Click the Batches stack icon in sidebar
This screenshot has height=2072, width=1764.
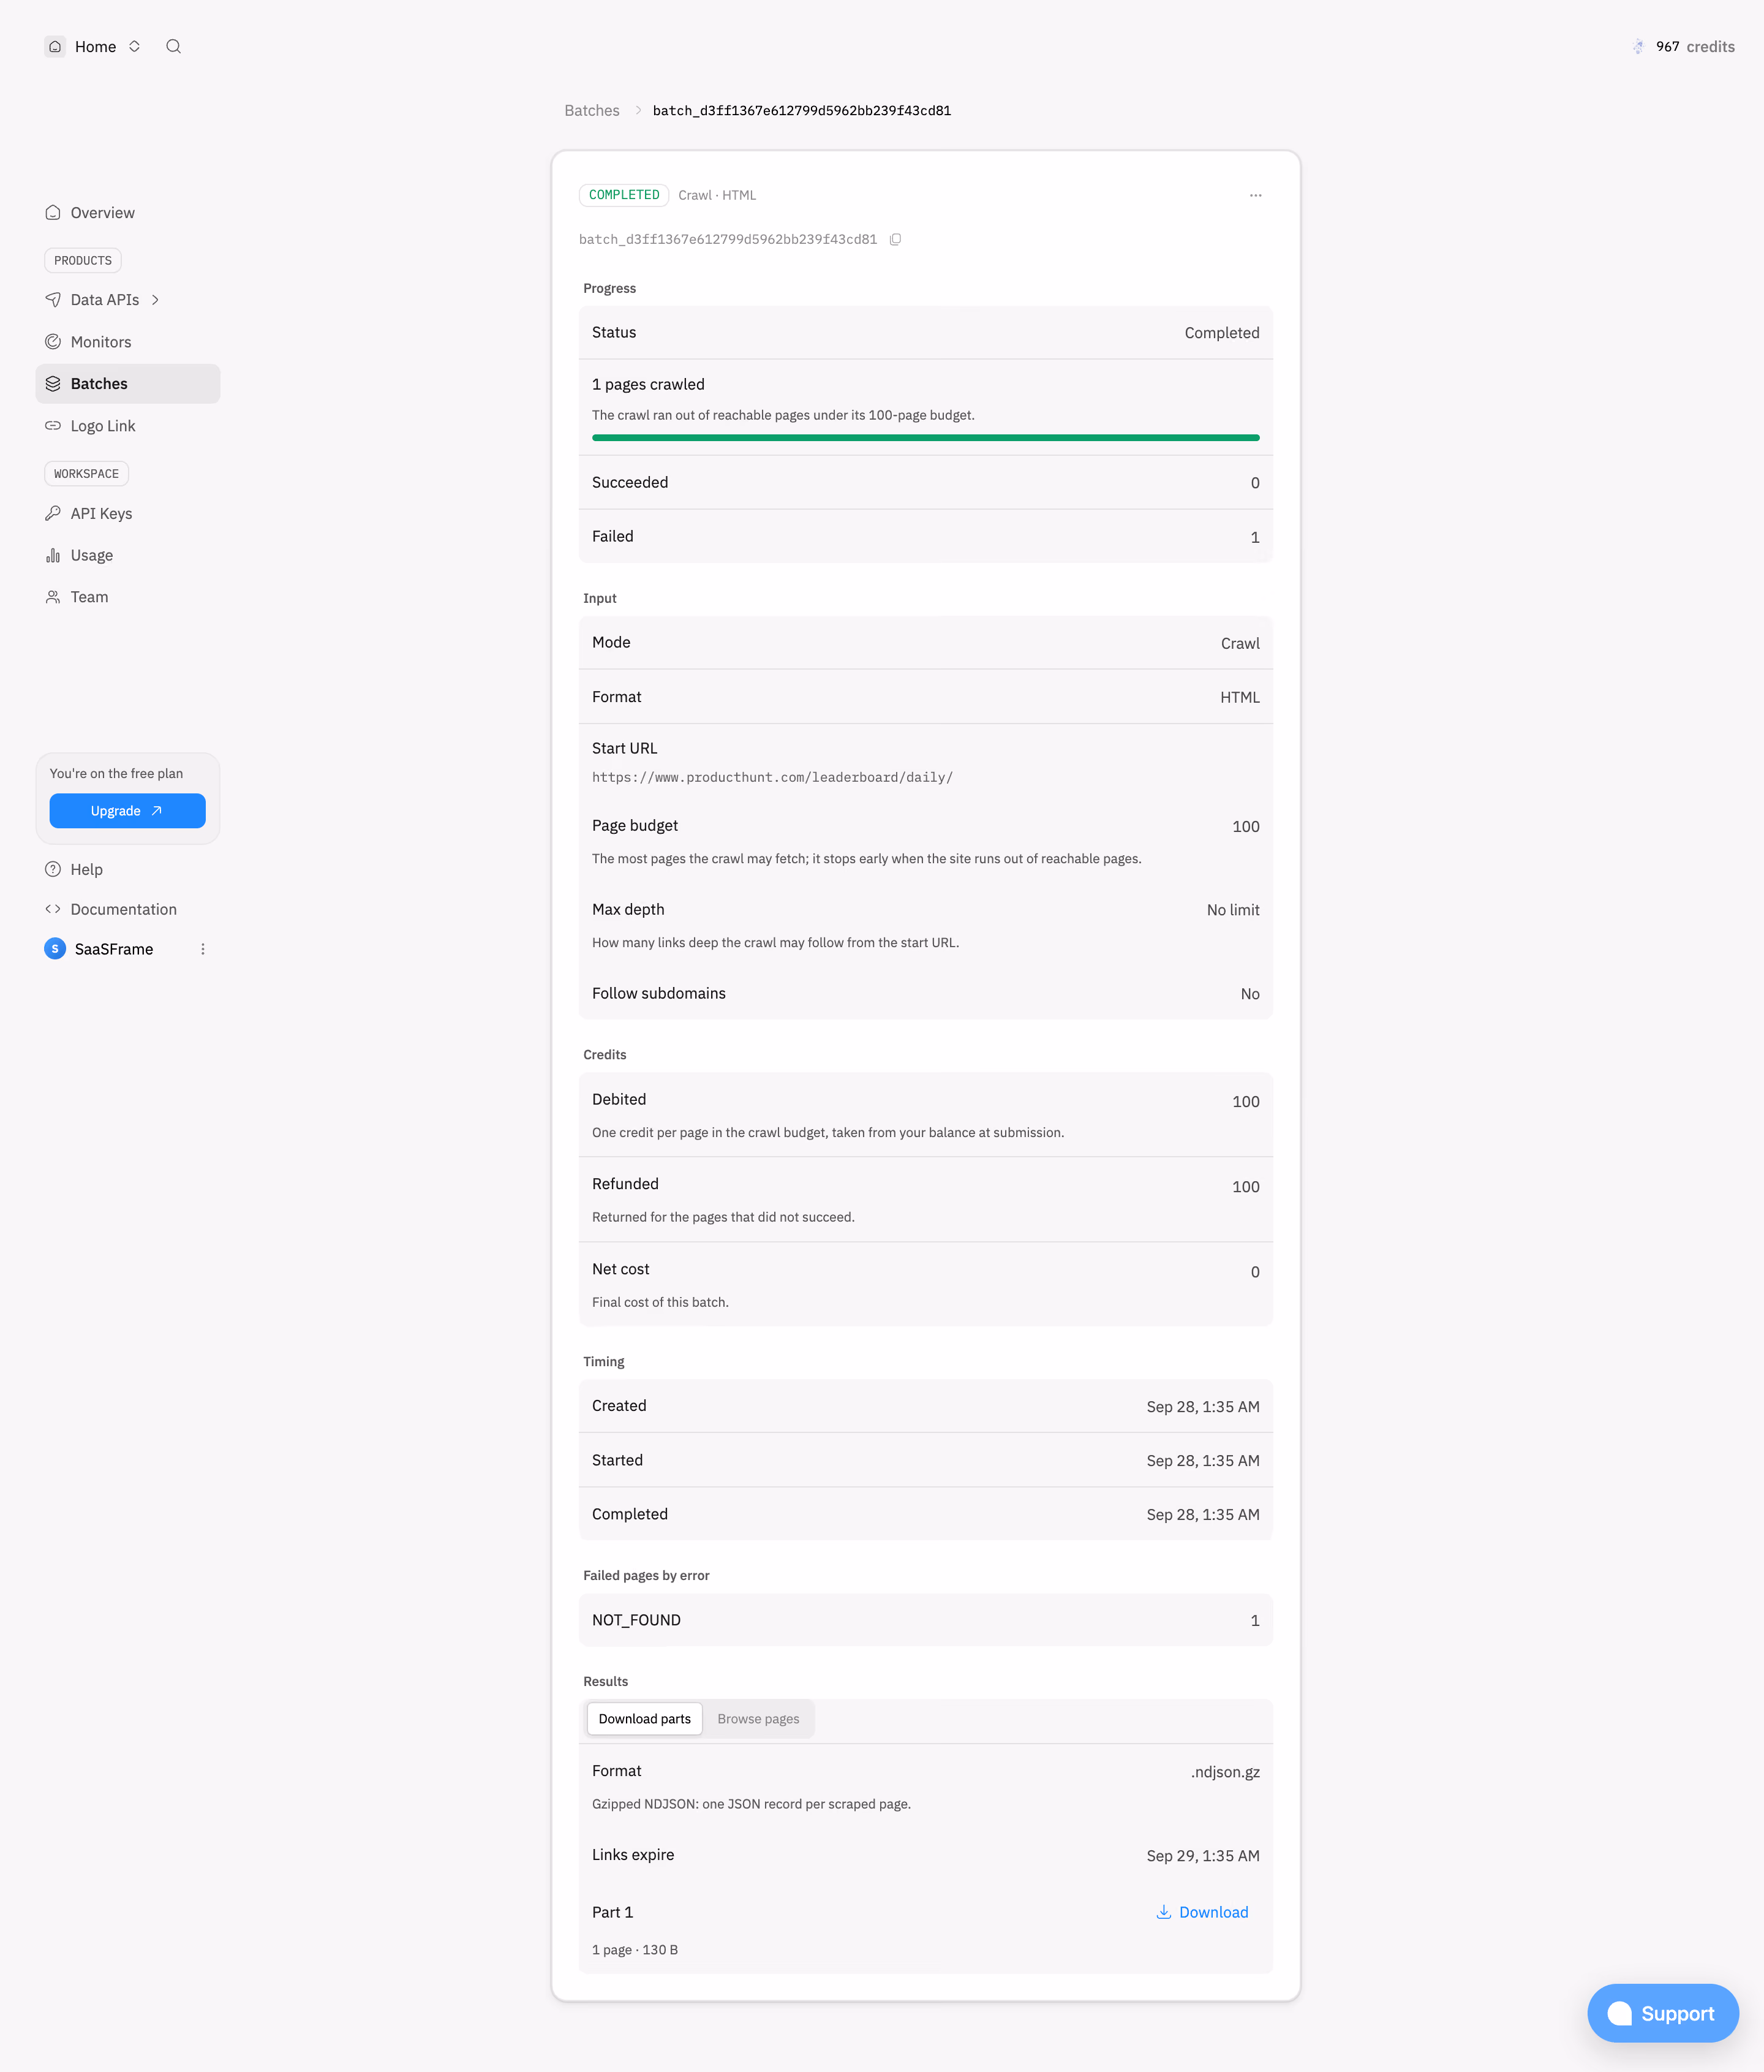click(x=53, y=384)
